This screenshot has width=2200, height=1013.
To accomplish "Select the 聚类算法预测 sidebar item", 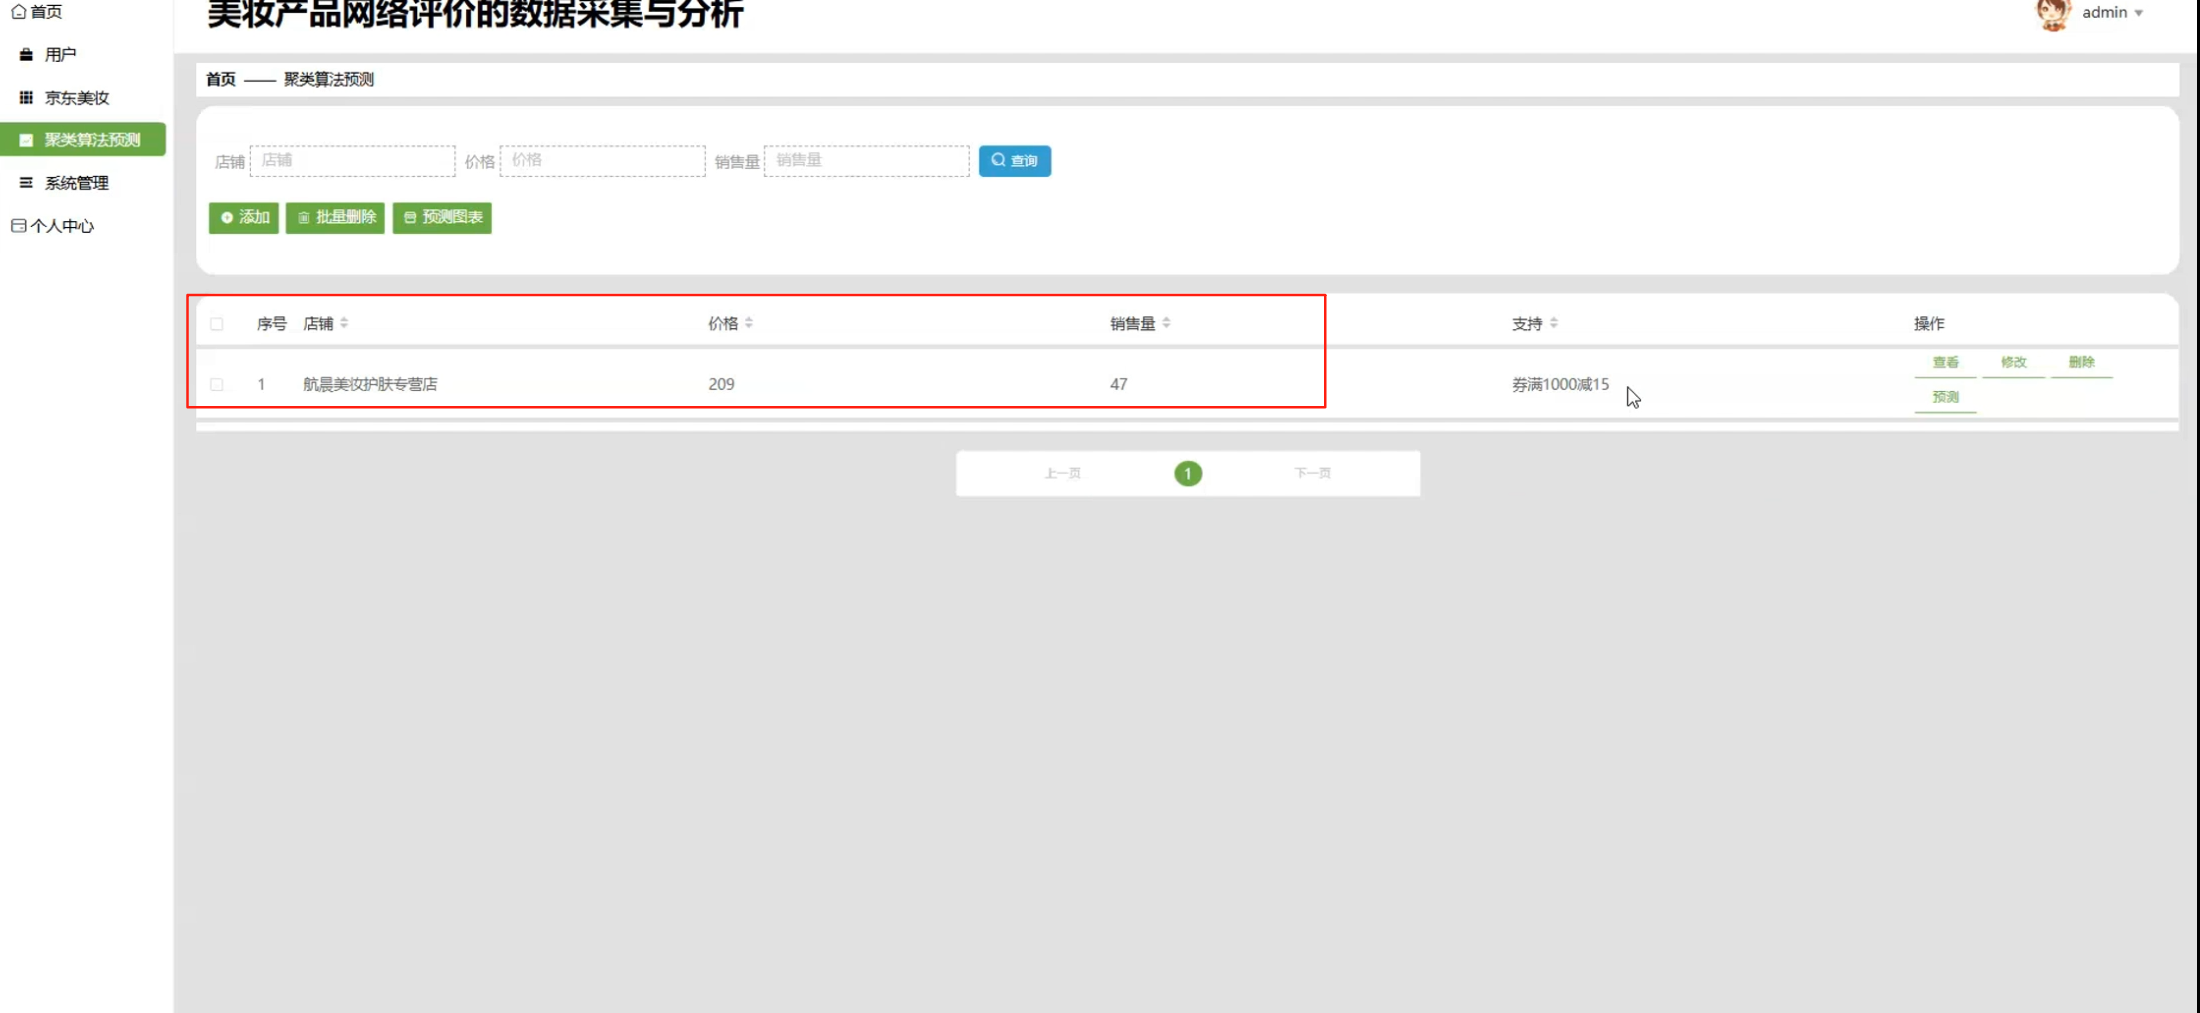I will click(x=83, y=140).
